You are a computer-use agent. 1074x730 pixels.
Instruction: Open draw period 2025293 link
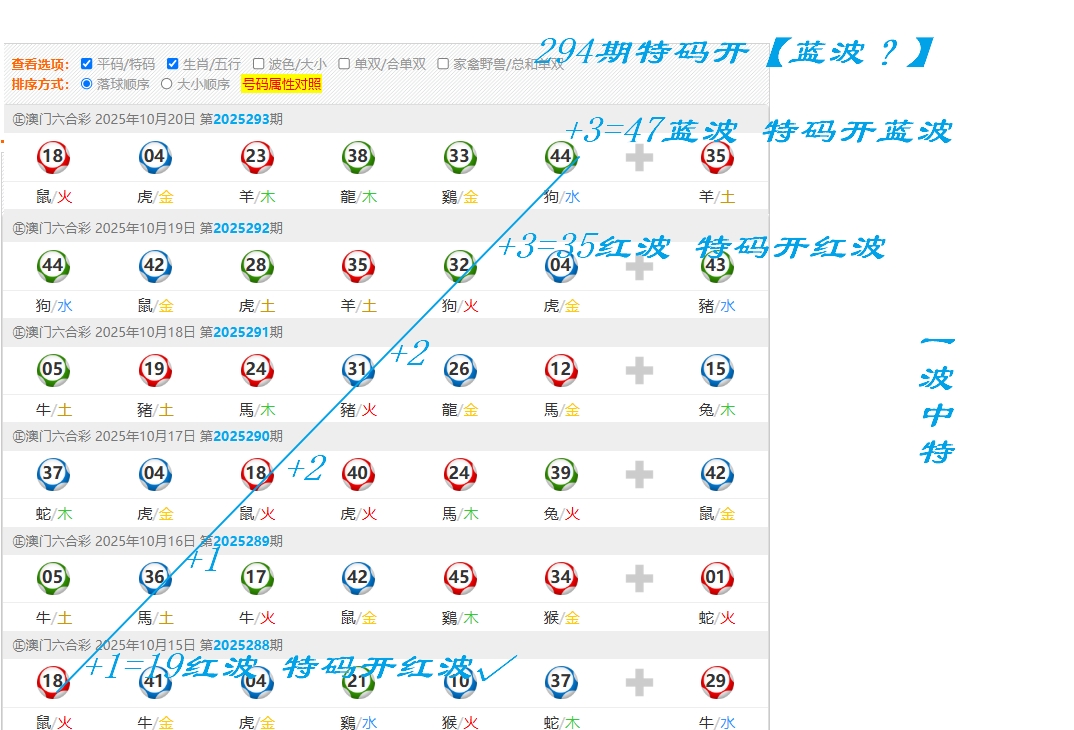[241, 119]
